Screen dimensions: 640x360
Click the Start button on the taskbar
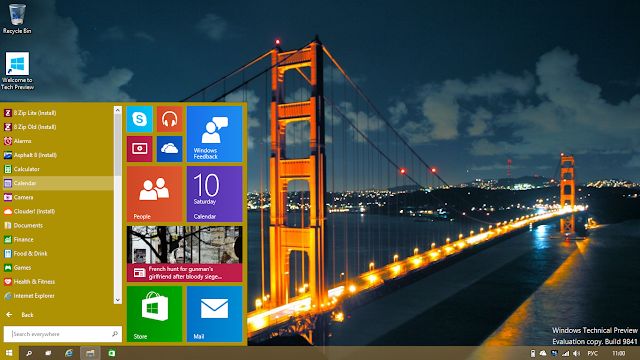tap(9, 353)
